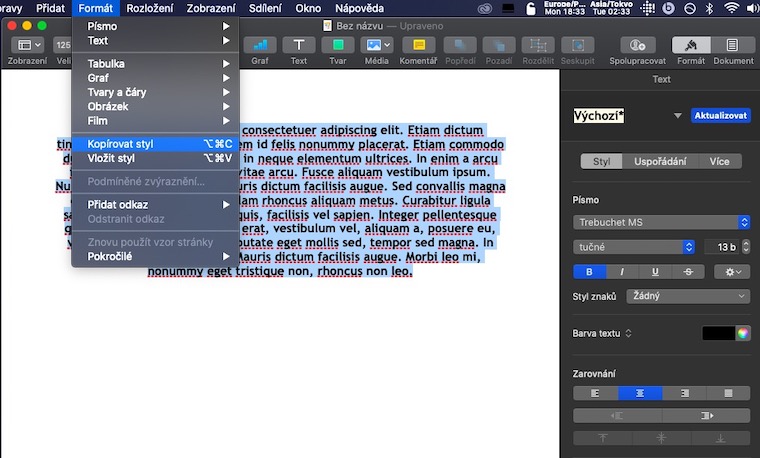Click the Bluetooth icon in menu bar
The width and height of the screenshot is (760, 458).
[709, 8]
